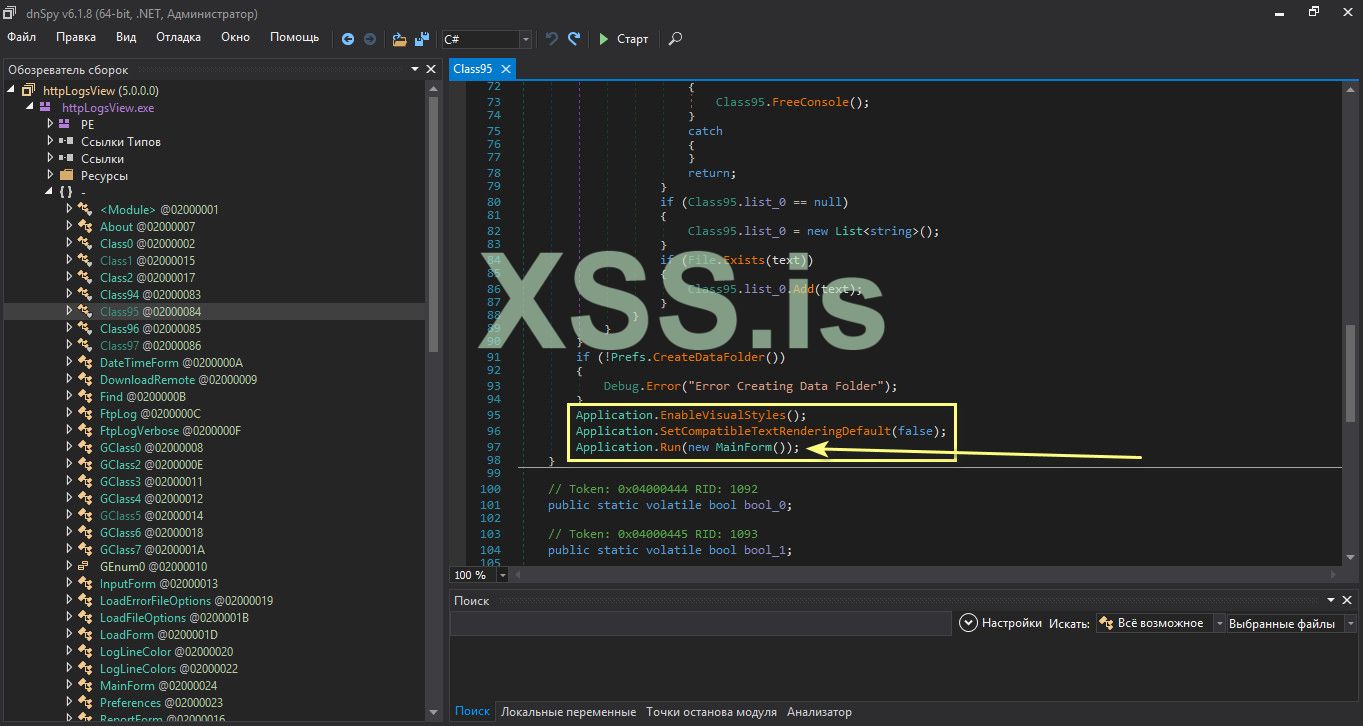
Task: Click the navigate back arrow icon
Action: [348, 39]
